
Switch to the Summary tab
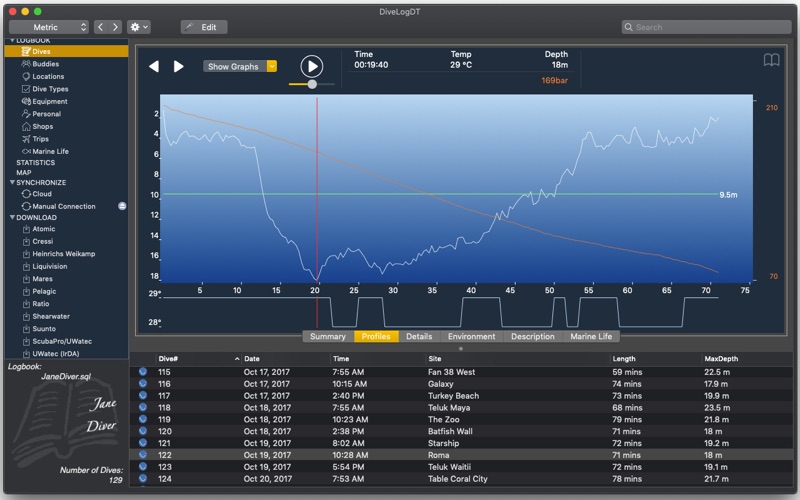[x=328, y=336]
